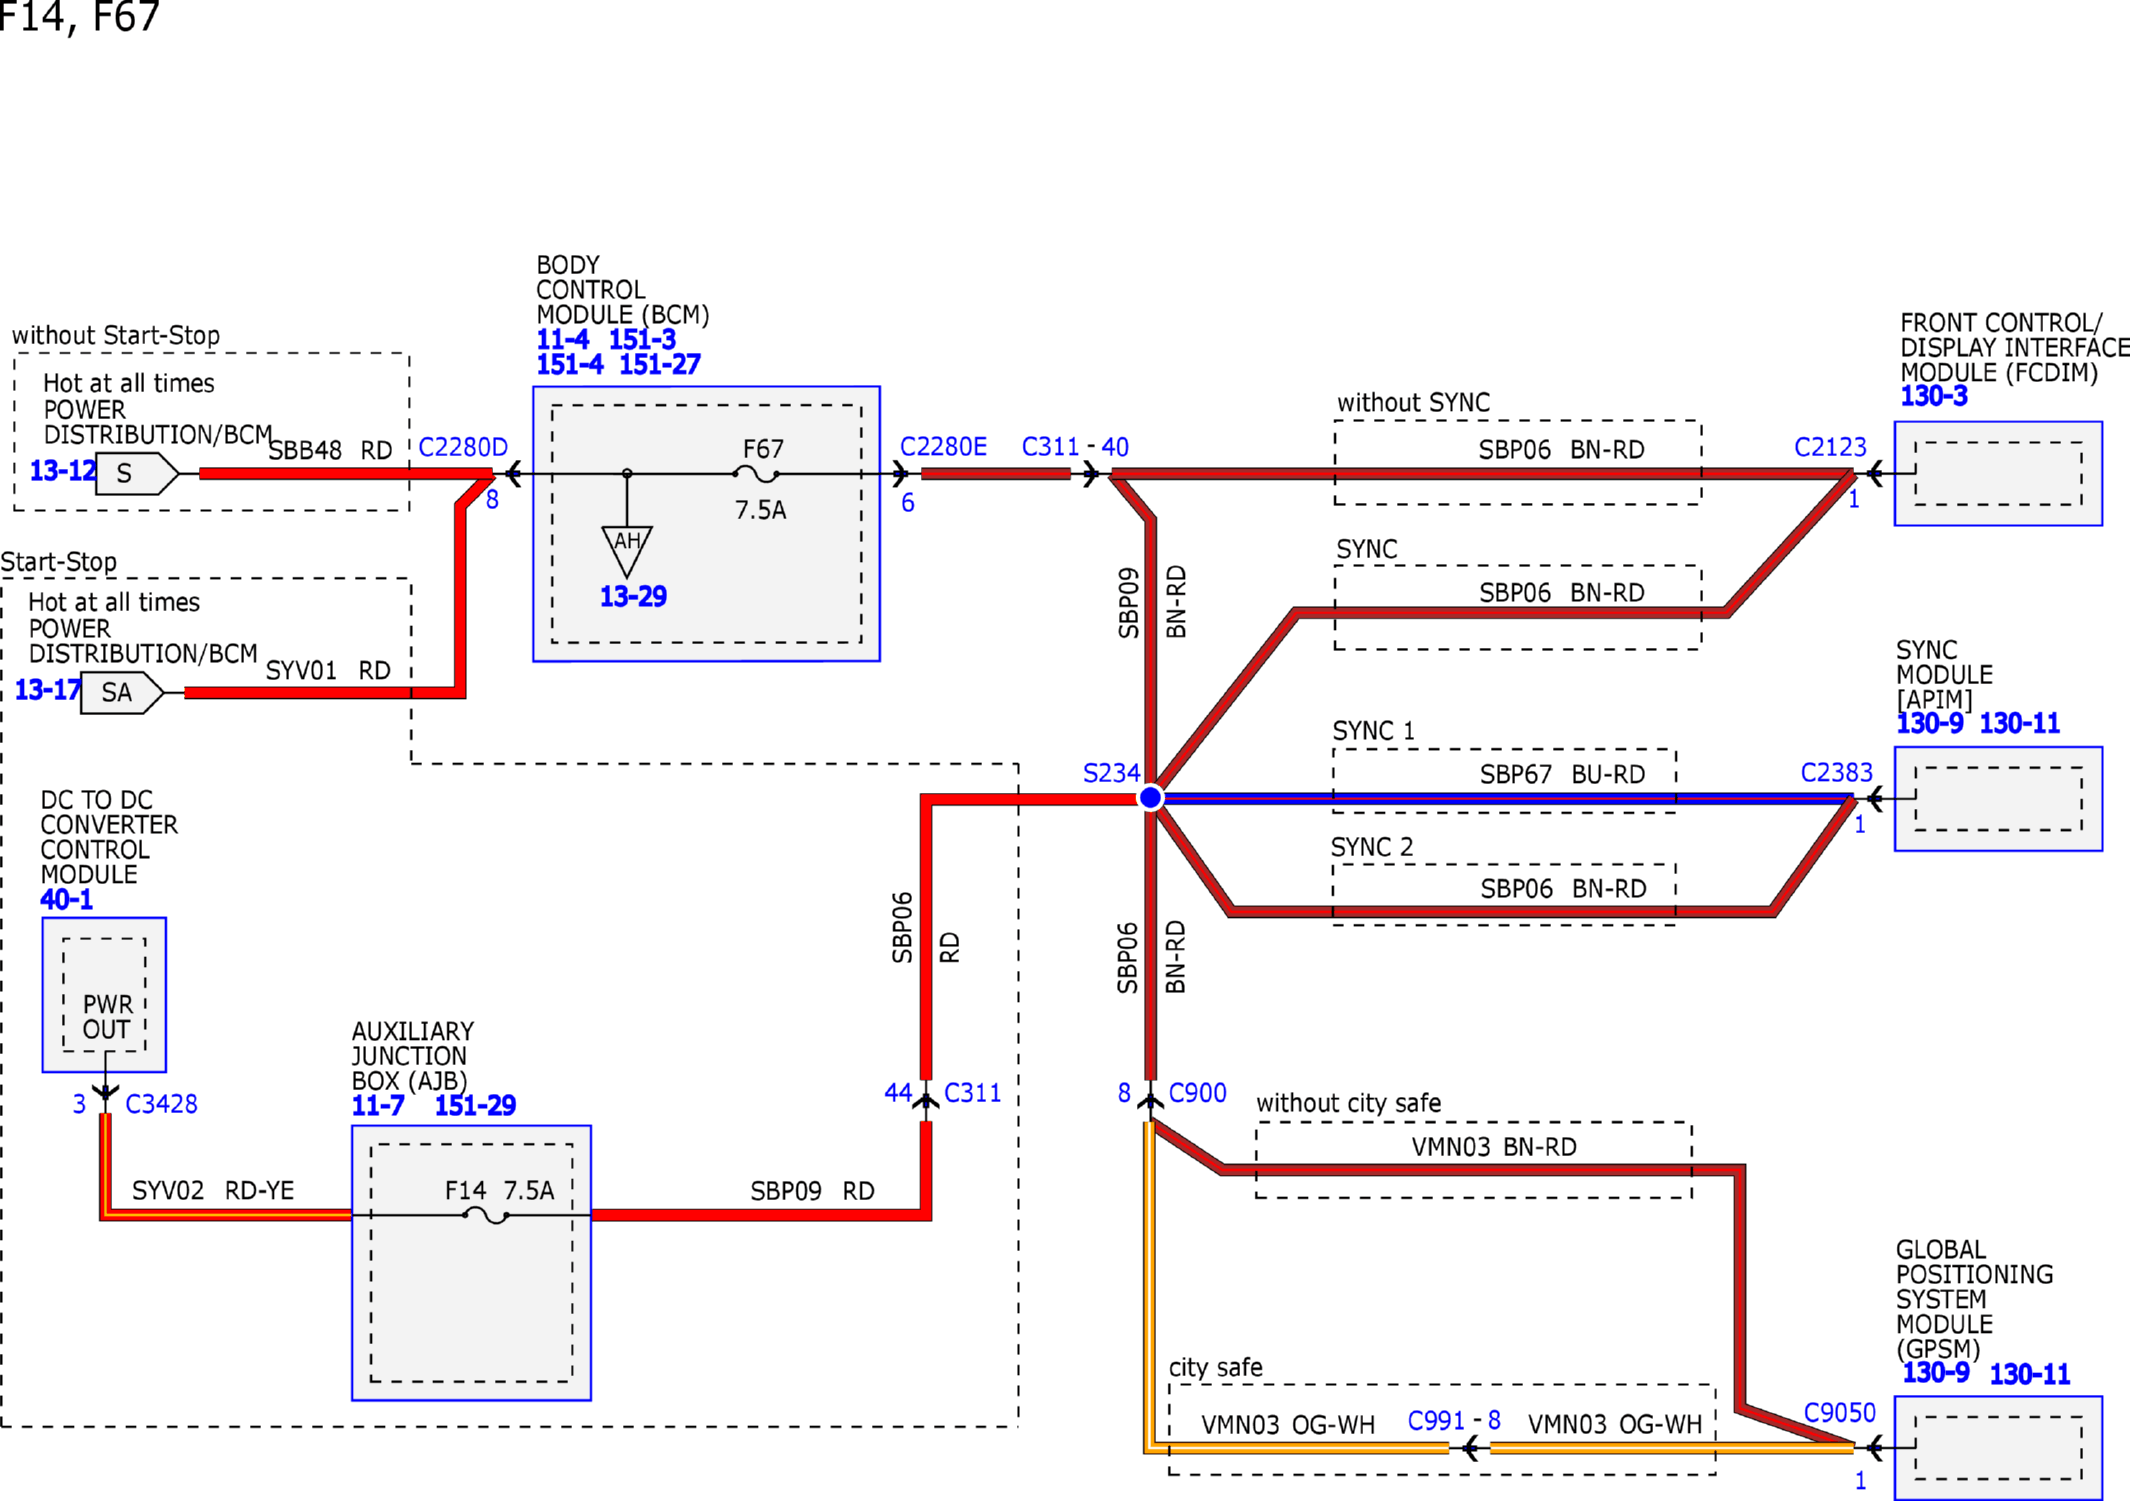Open page reference 151-3 under BCM
Screen dimensions: 2130x1501
[x=643, y=340]
